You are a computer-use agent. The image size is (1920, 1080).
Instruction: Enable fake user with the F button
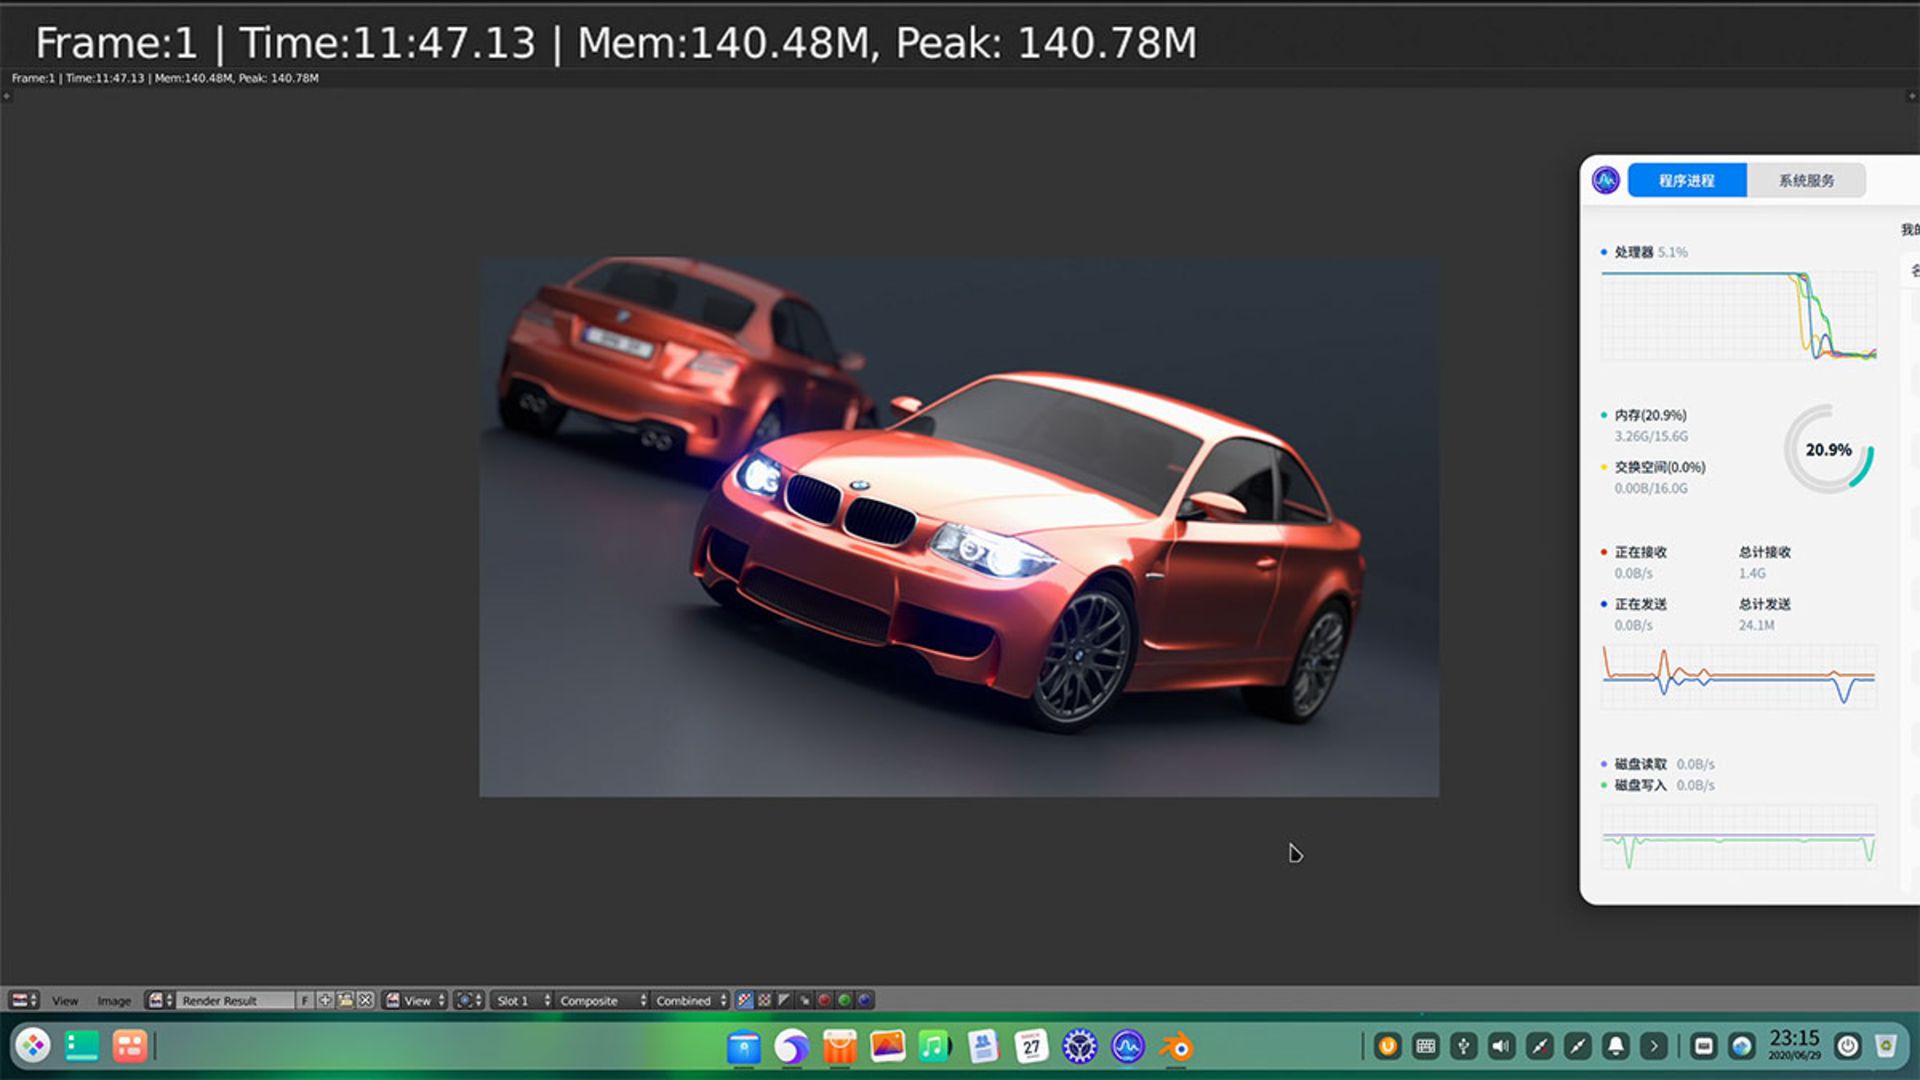pyautogui.click(x=305, y=1000)
